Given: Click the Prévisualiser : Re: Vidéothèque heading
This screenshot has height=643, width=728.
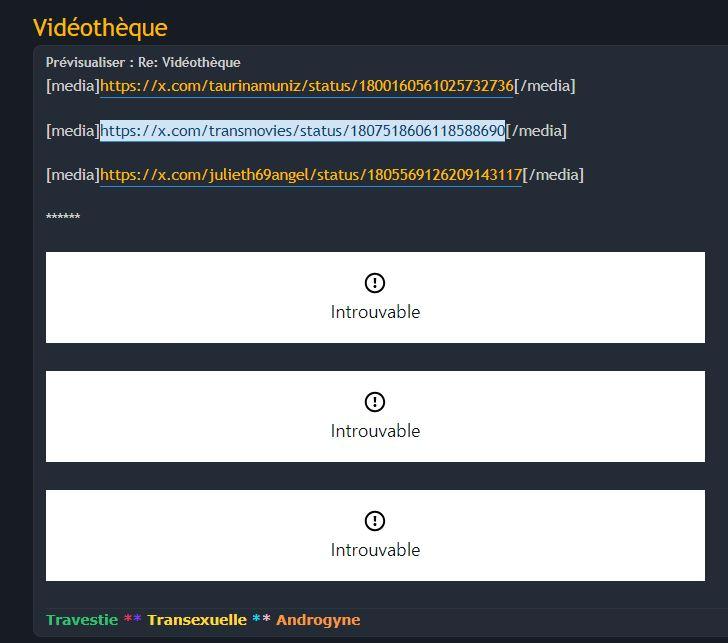Looking at the screenshot, I should pos(143,62).
